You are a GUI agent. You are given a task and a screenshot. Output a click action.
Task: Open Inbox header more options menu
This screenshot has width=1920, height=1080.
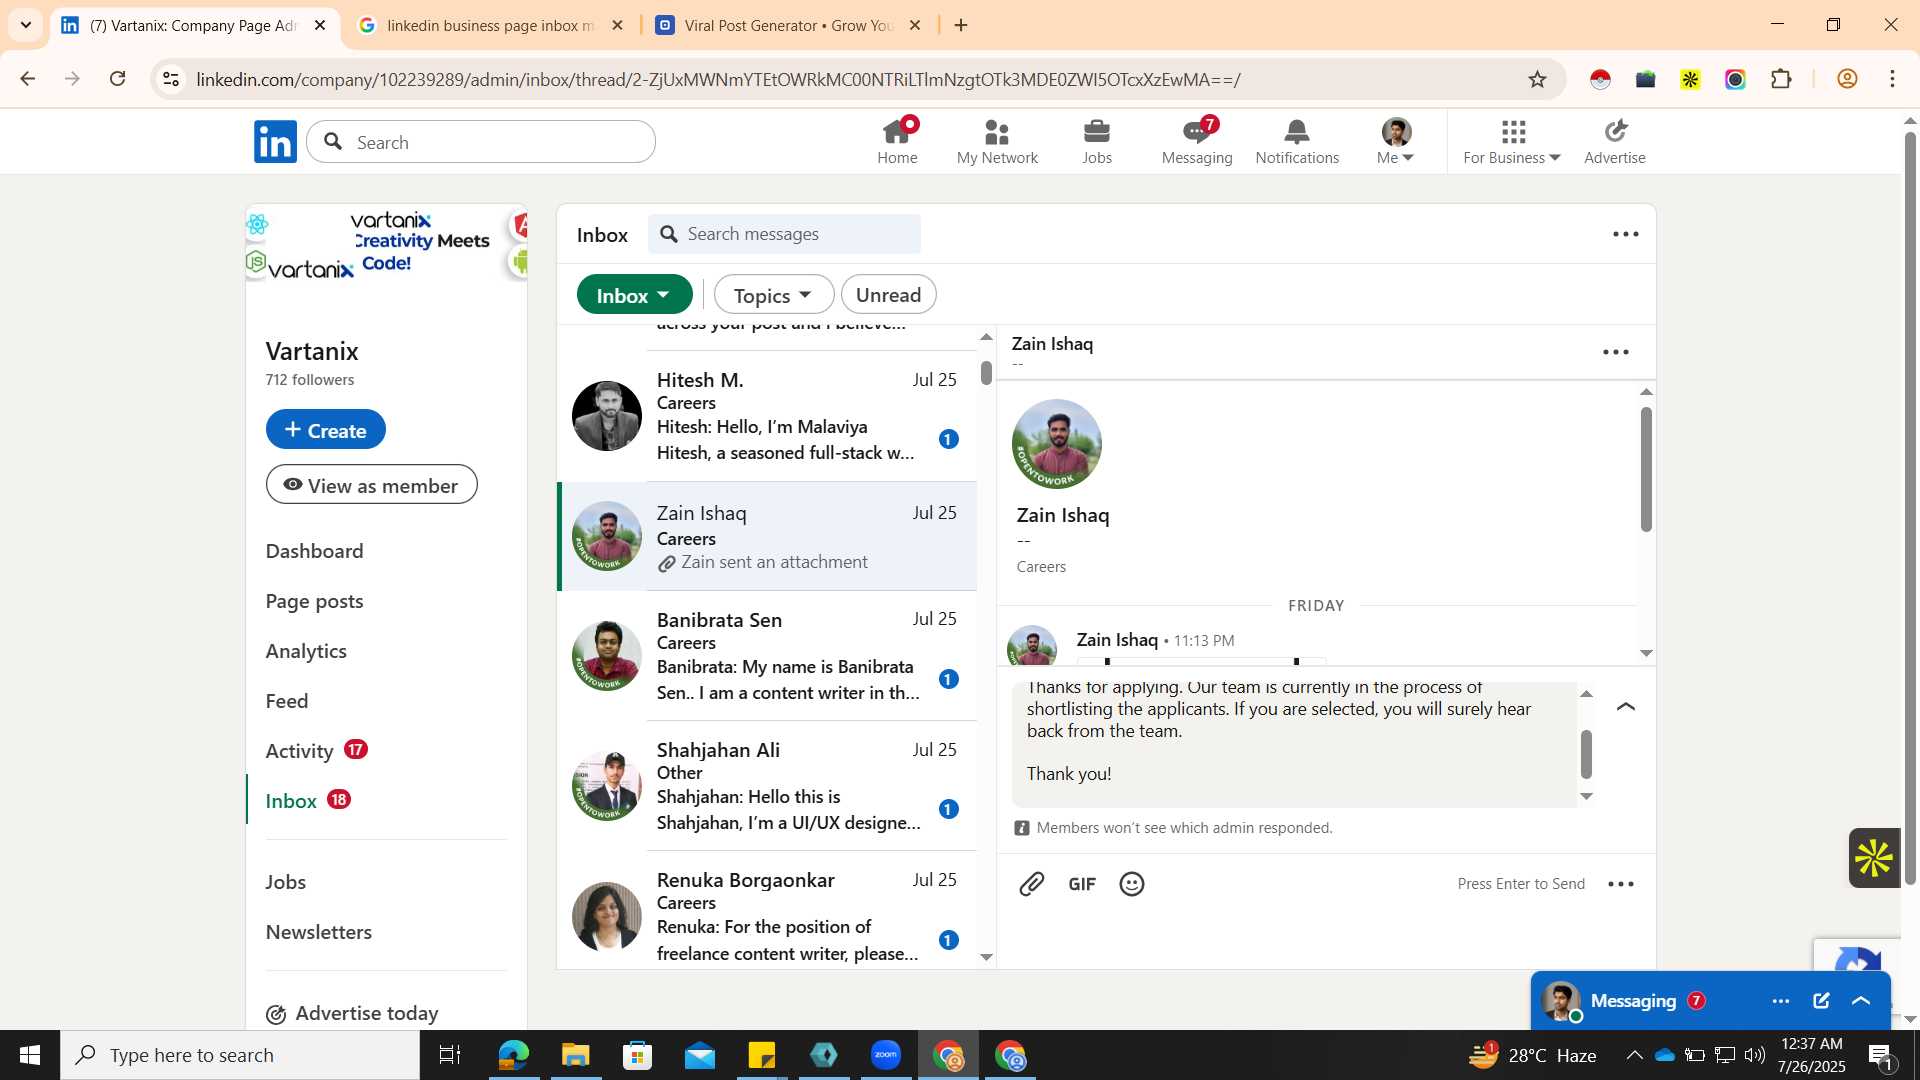[x=1626, y=234]
